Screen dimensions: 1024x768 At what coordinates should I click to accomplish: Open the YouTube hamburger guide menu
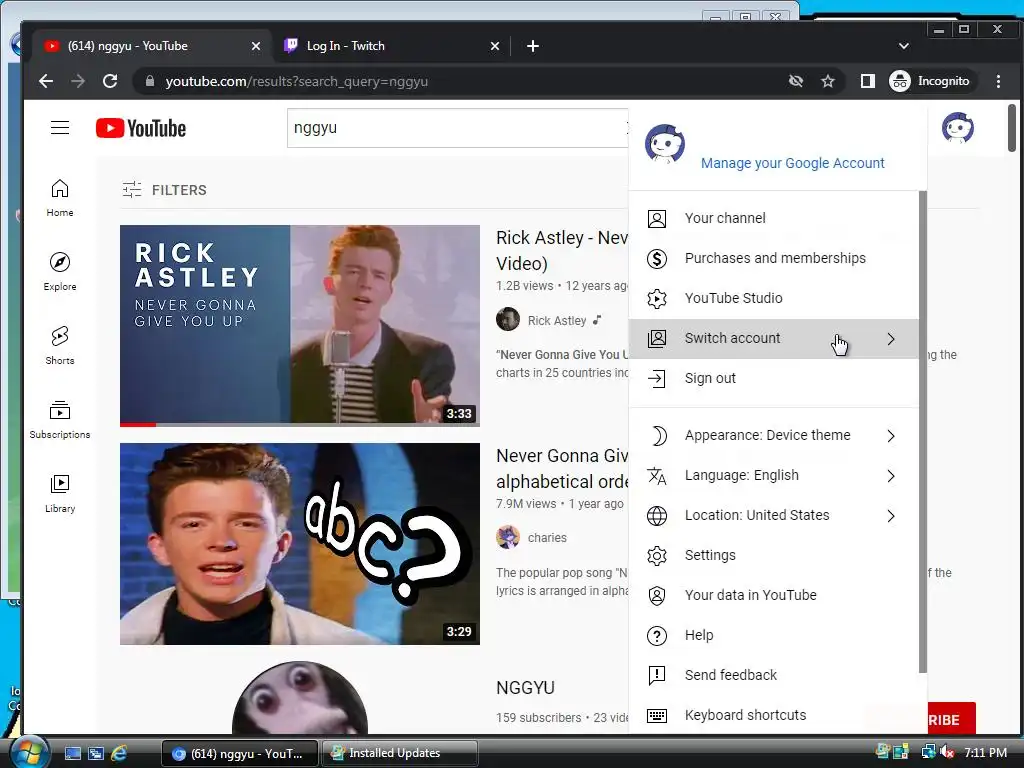[x=60, y=127]
